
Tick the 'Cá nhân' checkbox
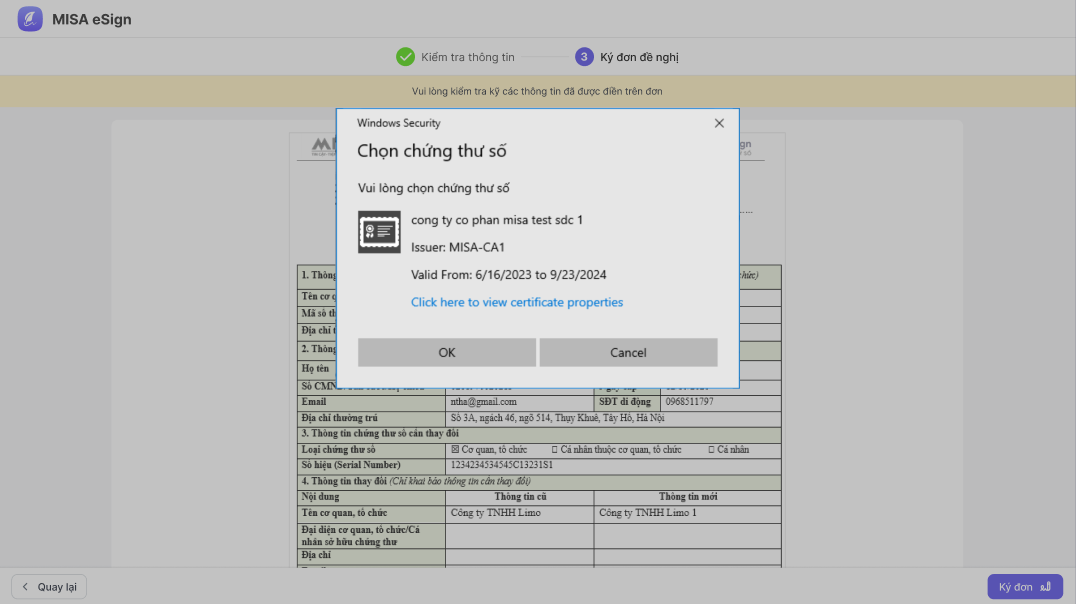point(711,450)
